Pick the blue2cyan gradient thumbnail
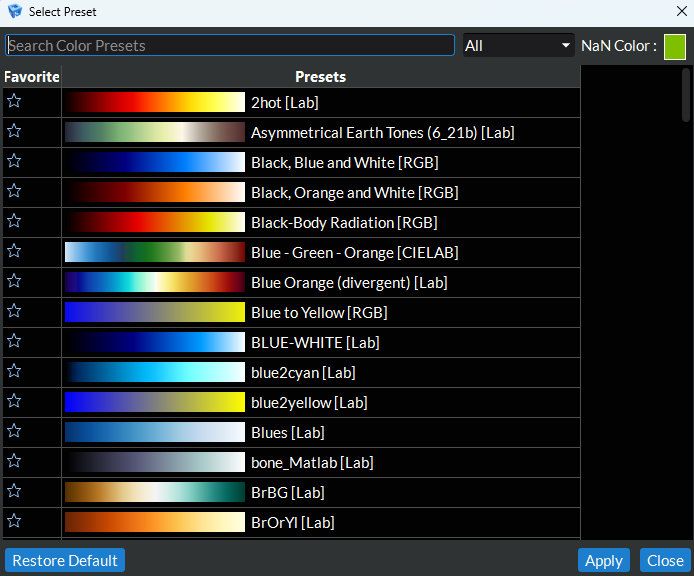 [x=155, y=372]
